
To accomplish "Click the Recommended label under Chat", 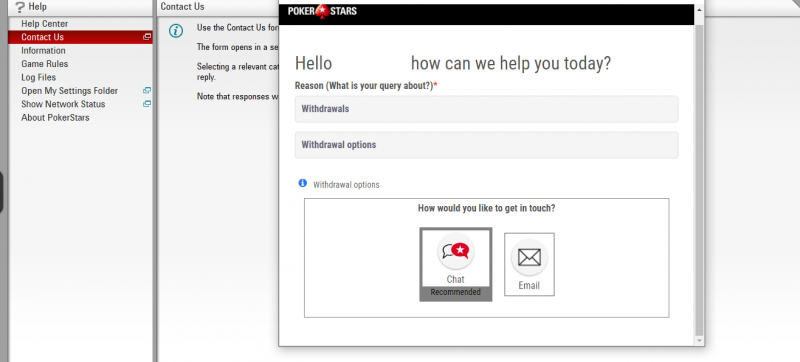I will point(456,292).
